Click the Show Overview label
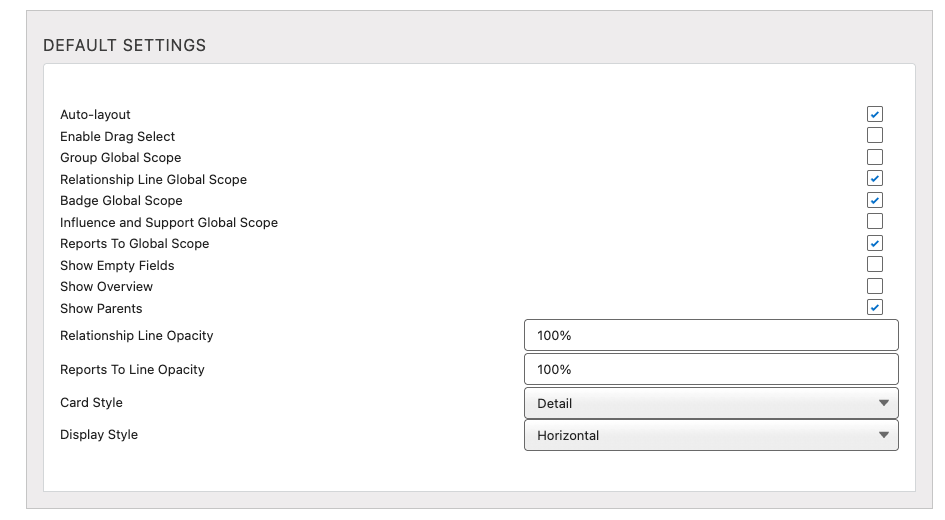The height and width of the screenshot is (520, 945). click(x=107, y=286)
